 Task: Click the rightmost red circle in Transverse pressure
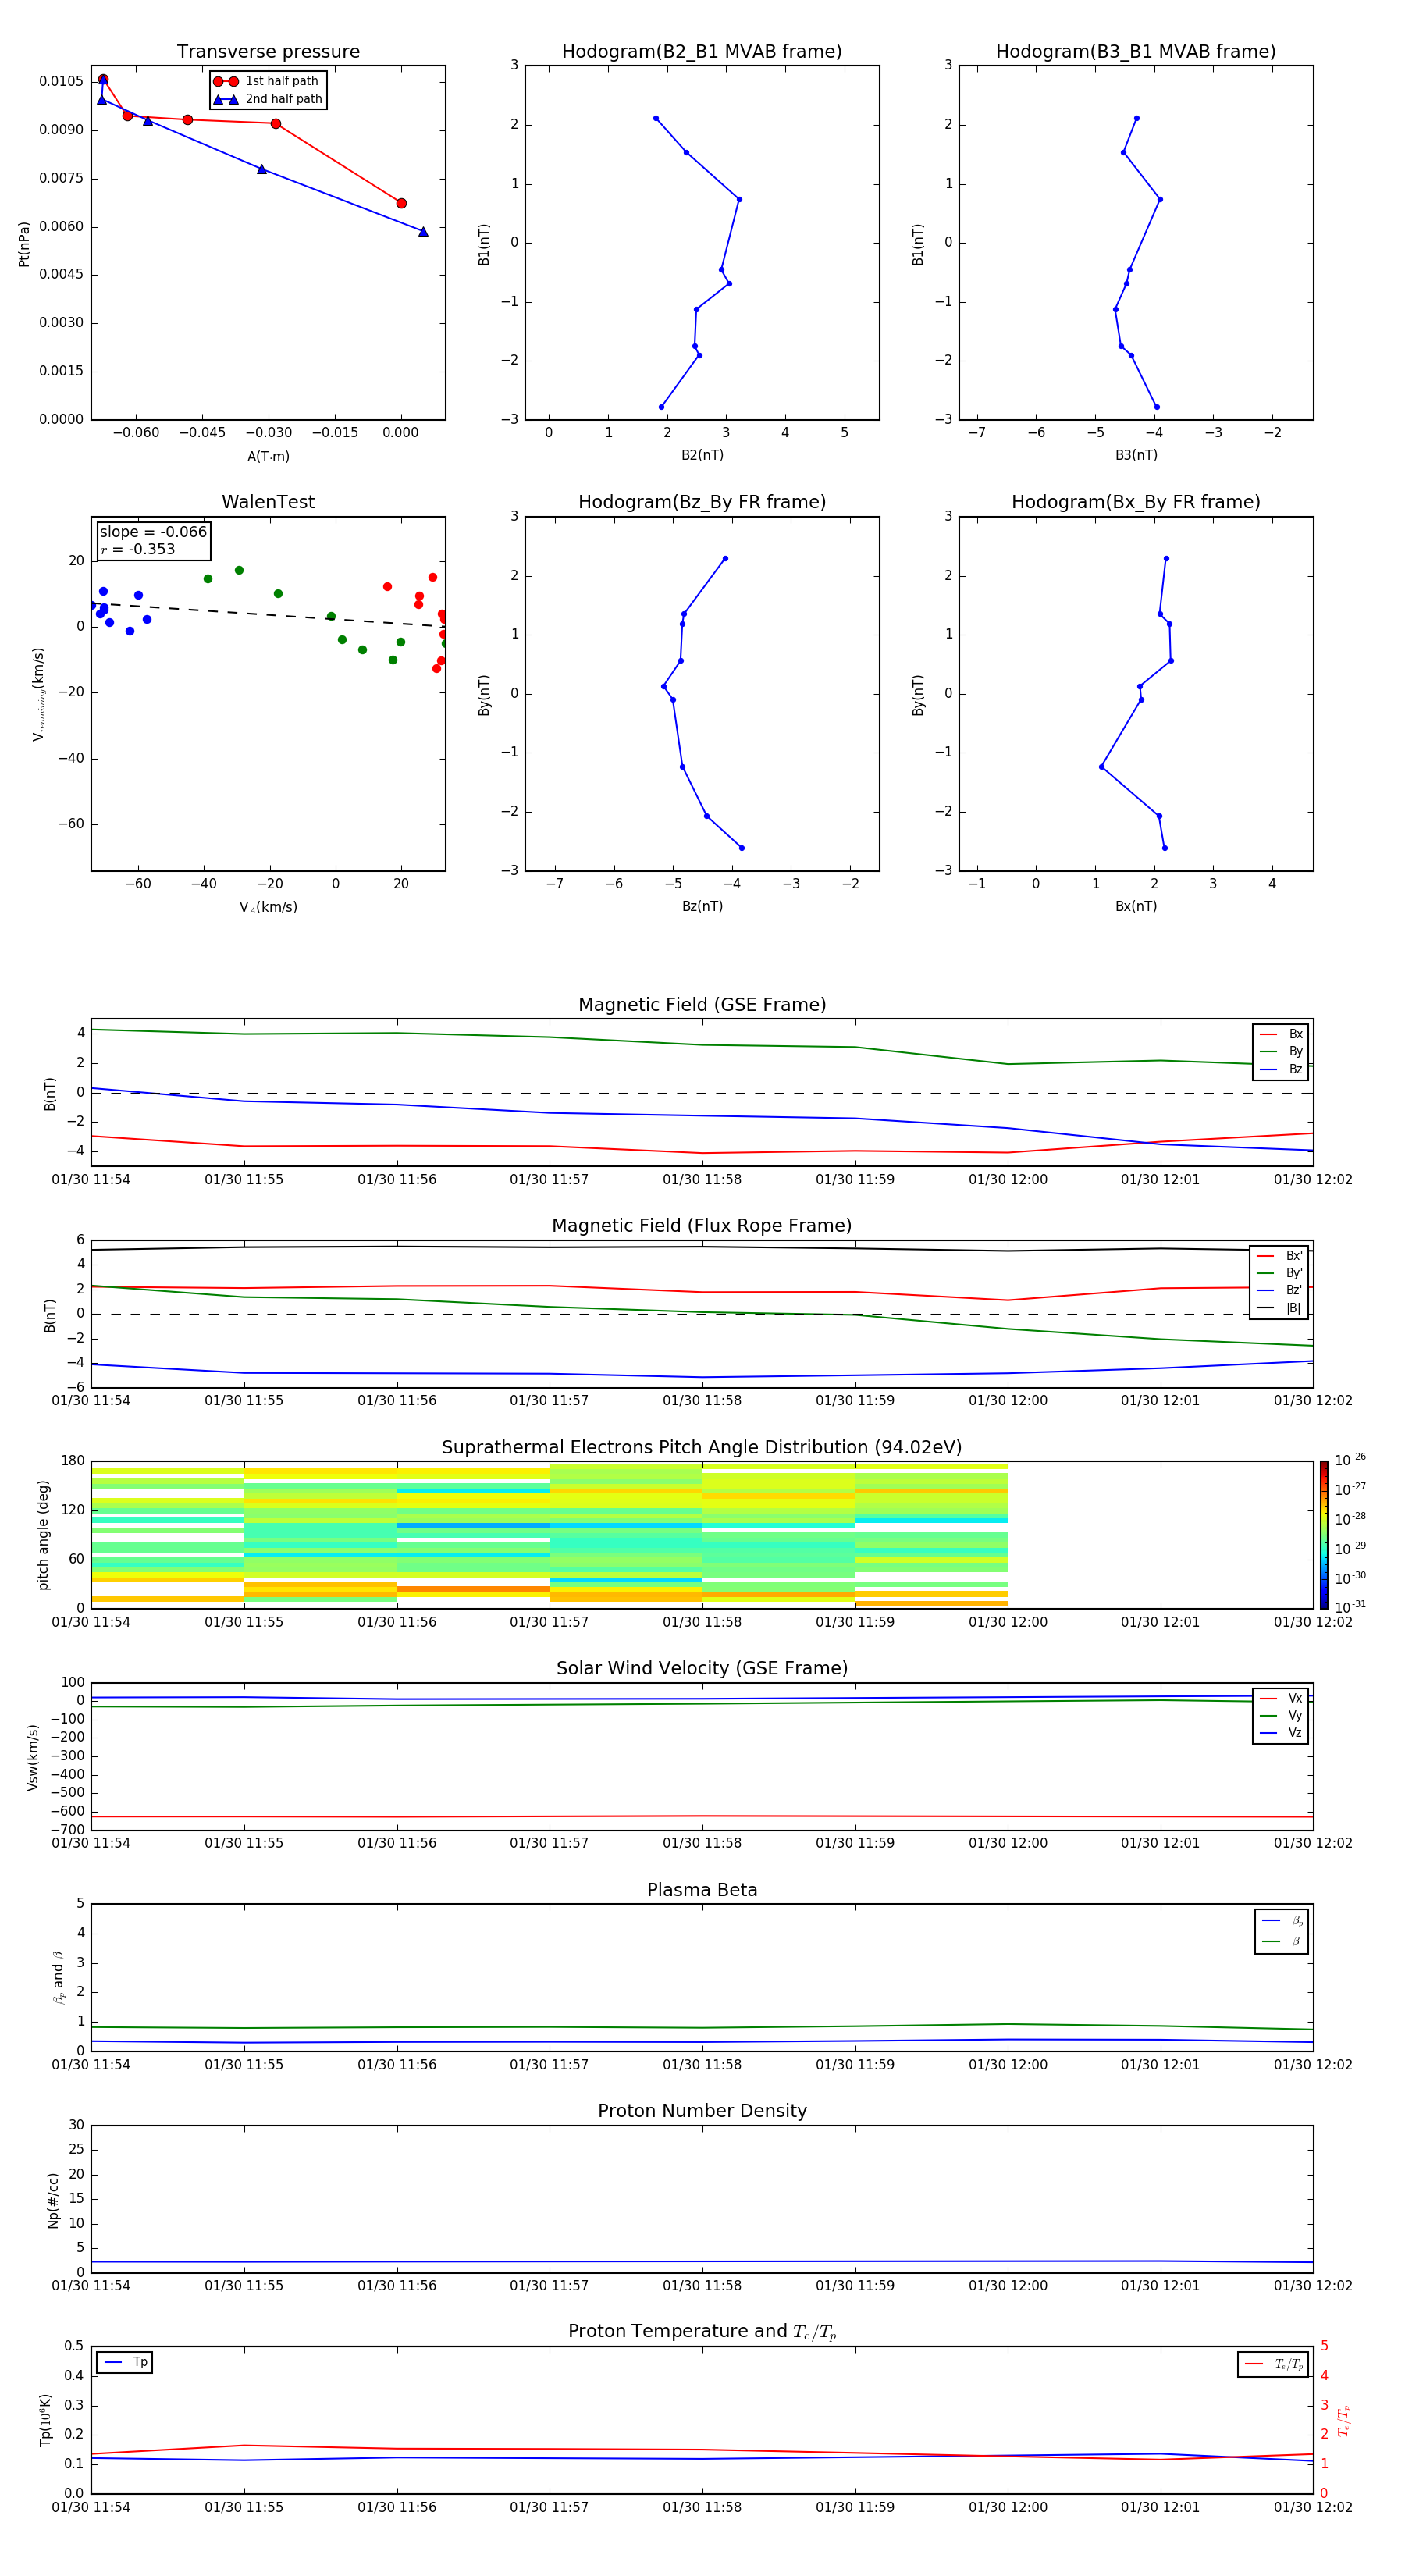click(x=401, y=203)
